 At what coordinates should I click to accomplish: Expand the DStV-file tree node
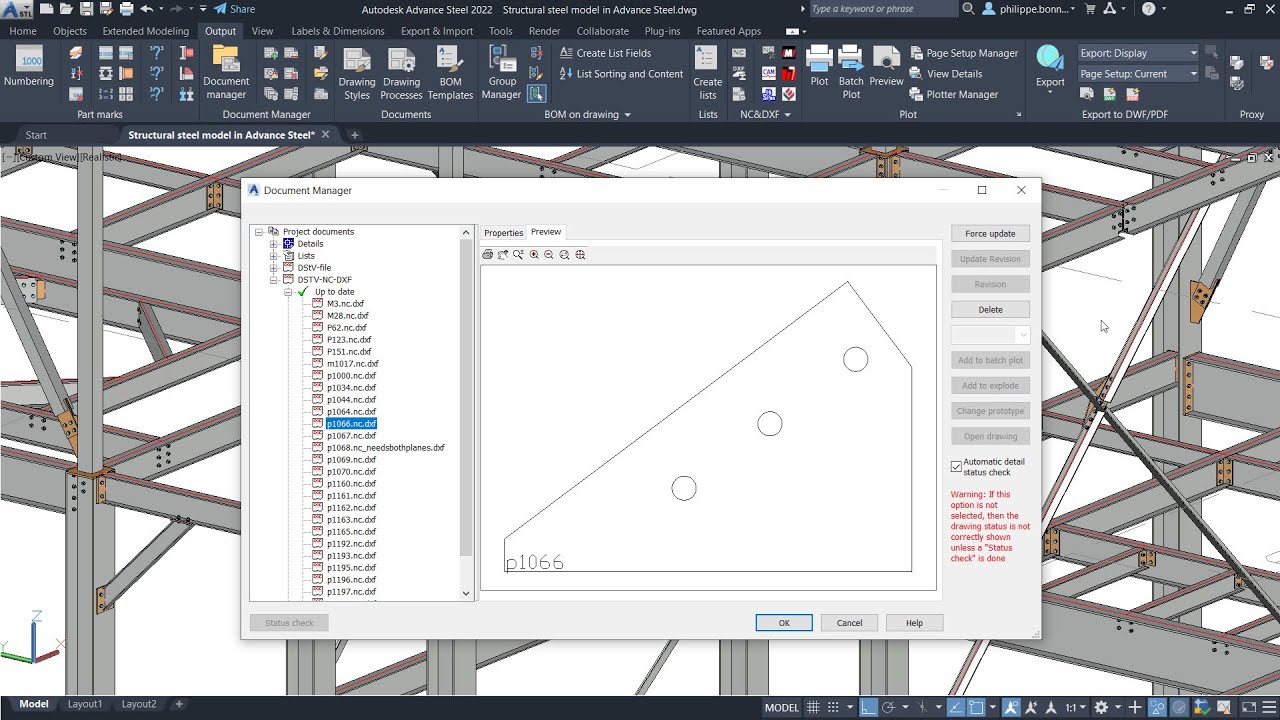point(273,268)
